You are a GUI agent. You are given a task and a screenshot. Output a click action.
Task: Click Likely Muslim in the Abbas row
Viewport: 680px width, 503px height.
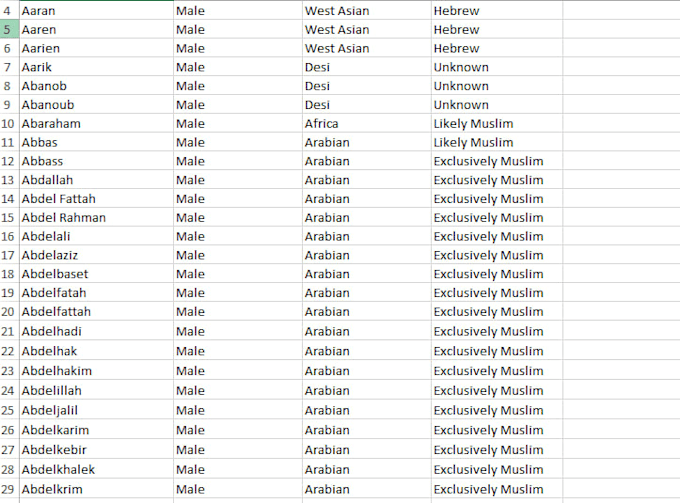(497, 142)
